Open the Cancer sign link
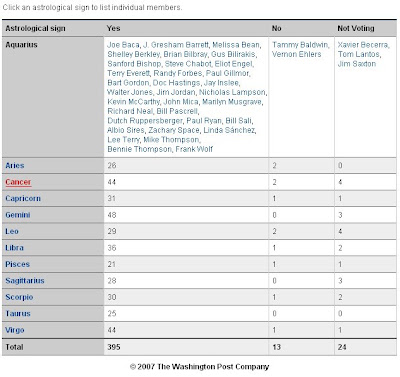 click(x=18, y=182)
